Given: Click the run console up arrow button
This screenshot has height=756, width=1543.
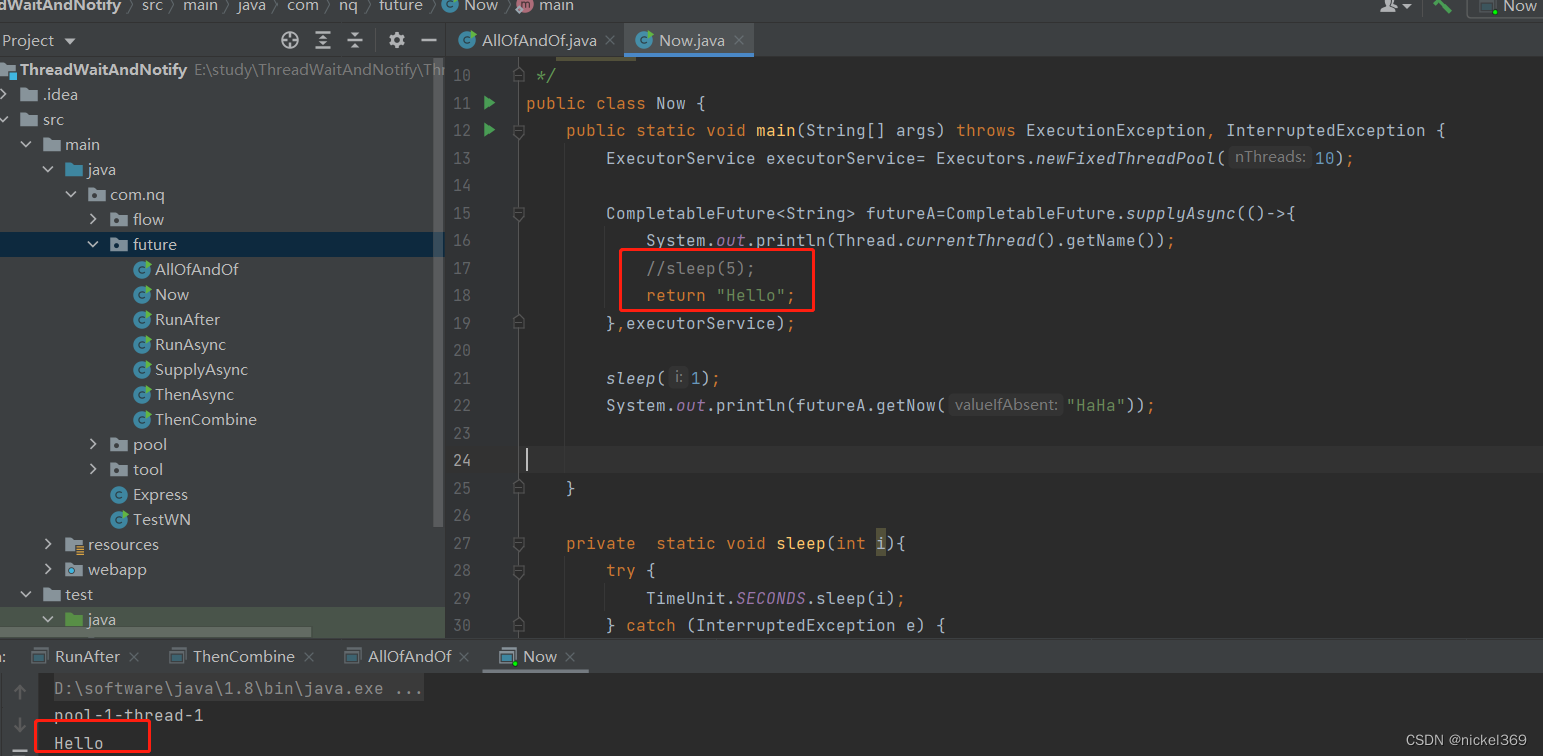Looking at the screenshot, I should (20, 691).
